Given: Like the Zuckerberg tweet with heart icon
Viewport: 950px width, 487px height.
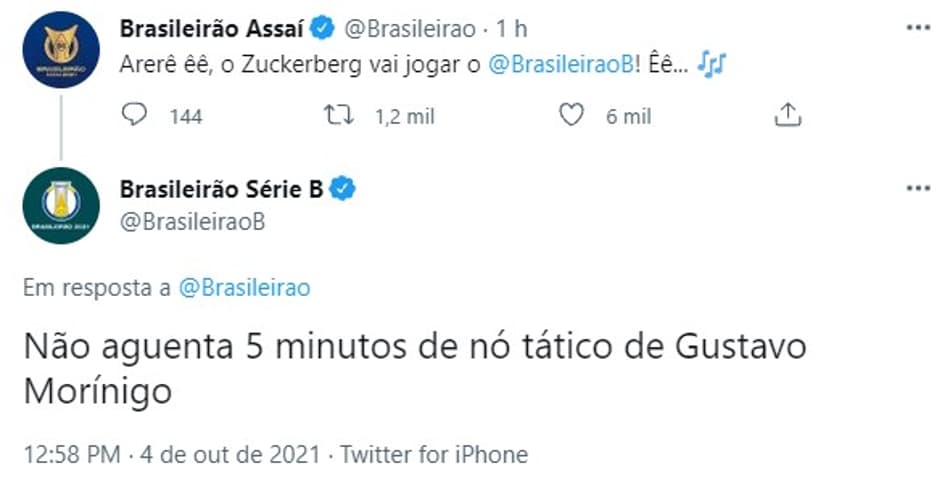Looking at the screenshot, I should tap(571, 114).
